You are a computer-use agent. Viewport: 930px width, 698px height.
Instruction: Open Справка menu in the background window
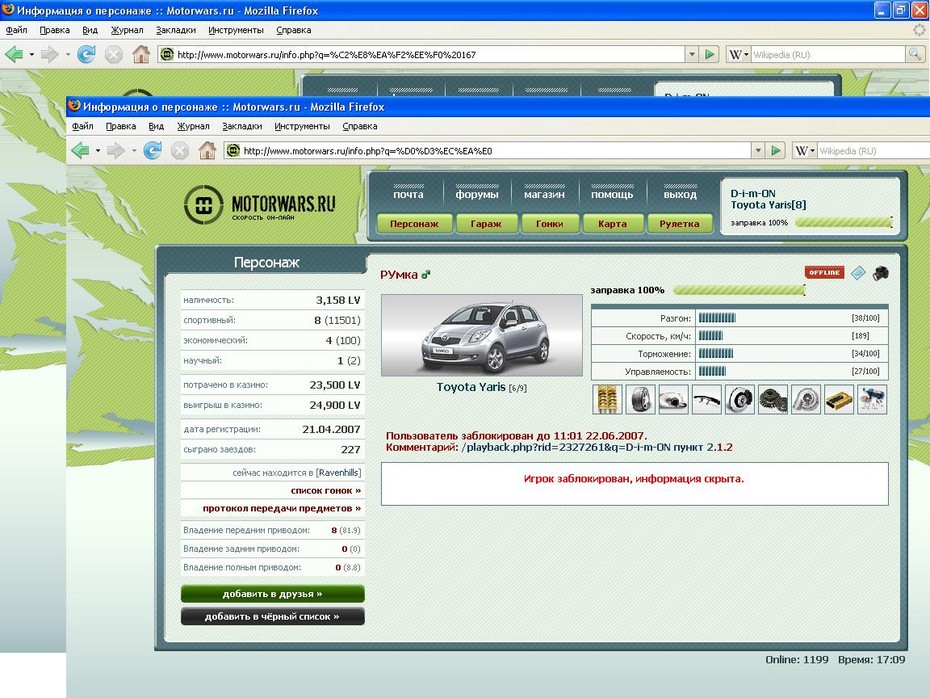point(294,30)
